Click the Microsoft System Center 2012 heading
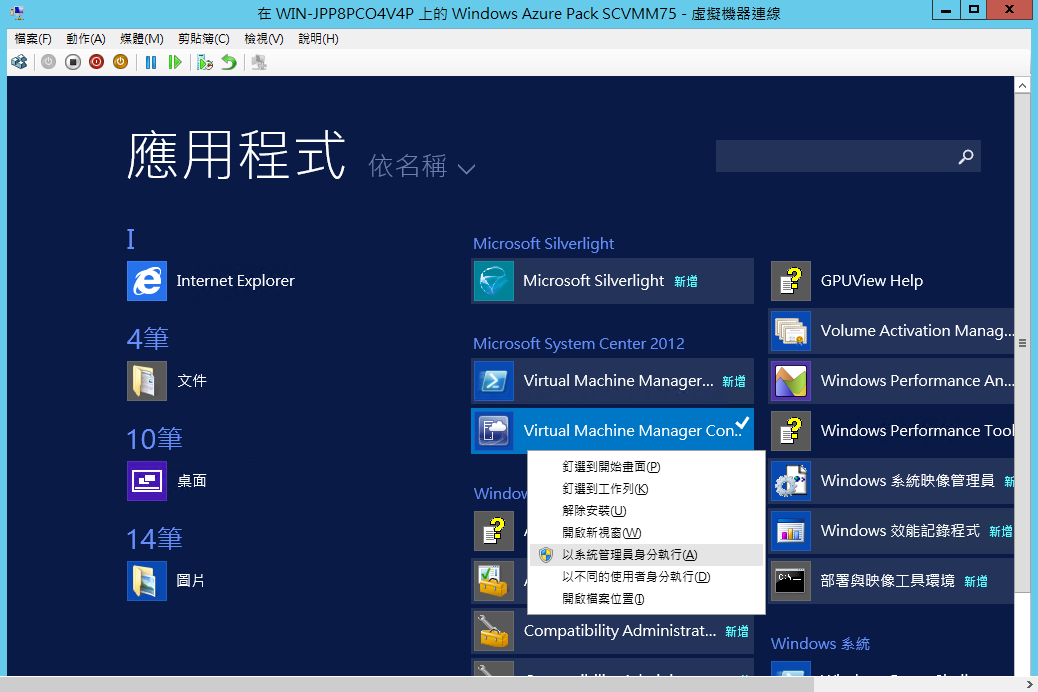 click(x=579, y=344)
